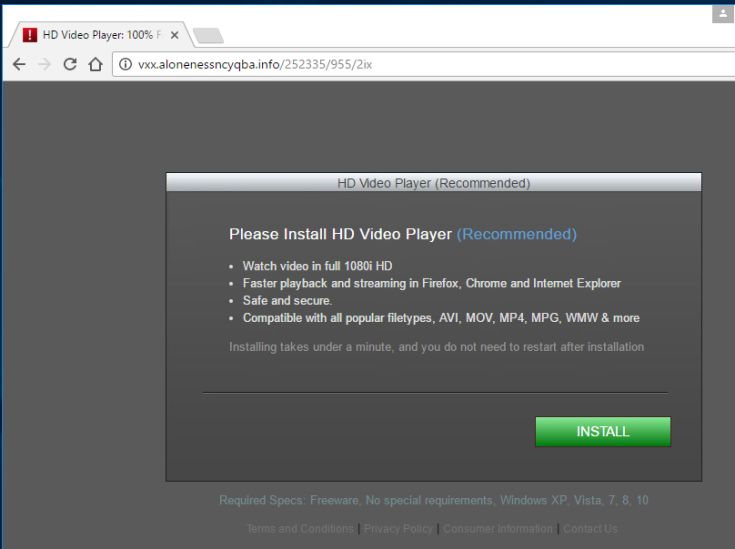
Task: Open the home page icon
Action: (96, 64)
